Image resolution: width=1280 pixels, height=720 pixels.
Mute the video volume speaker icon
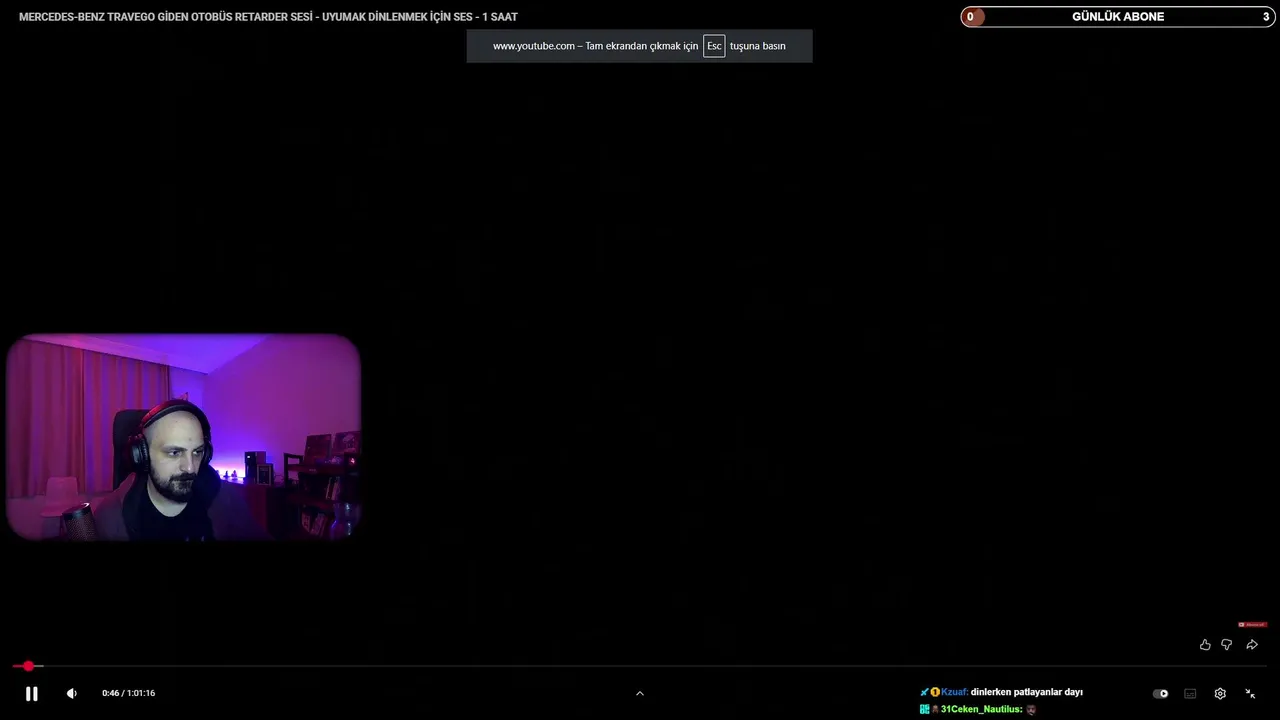(71, 693)
